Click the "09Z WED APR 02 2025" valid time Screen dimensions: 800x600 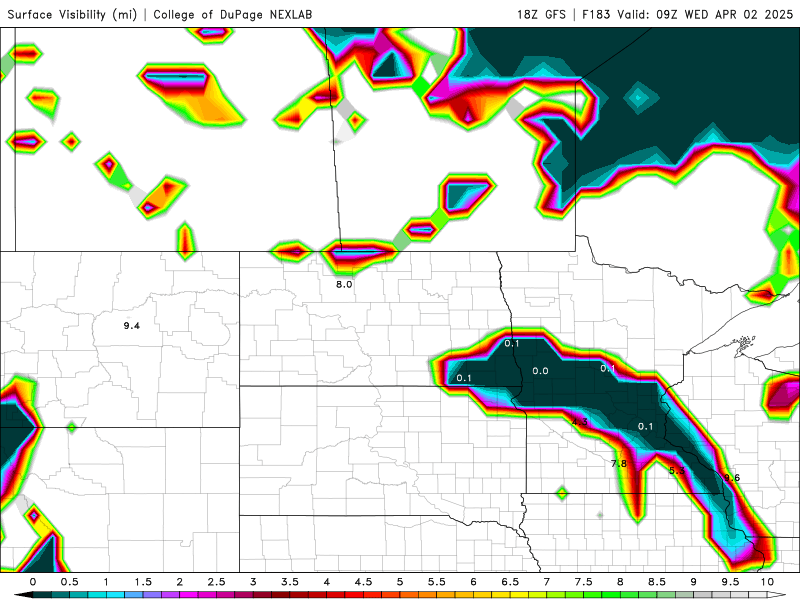(x=724, y=14)
